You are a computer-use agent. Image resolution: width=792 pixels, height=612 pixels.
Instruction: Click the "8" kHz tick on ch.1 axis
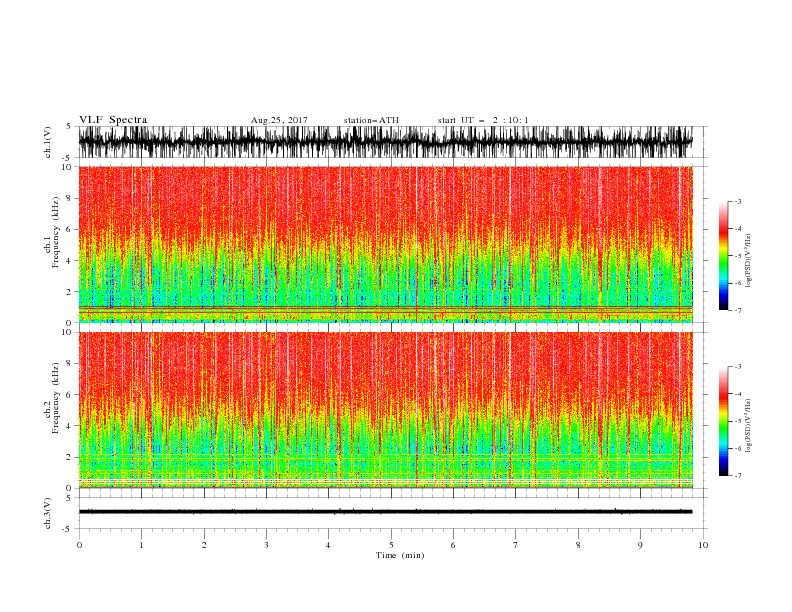point(69,198)
